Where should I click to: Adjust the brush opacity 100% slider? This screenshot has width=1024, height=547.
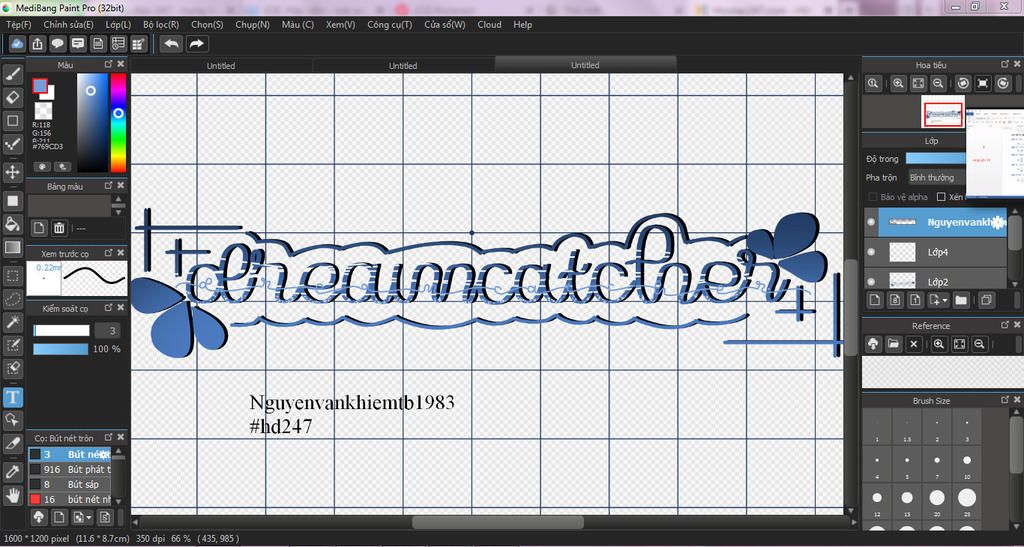pos(61,349)
